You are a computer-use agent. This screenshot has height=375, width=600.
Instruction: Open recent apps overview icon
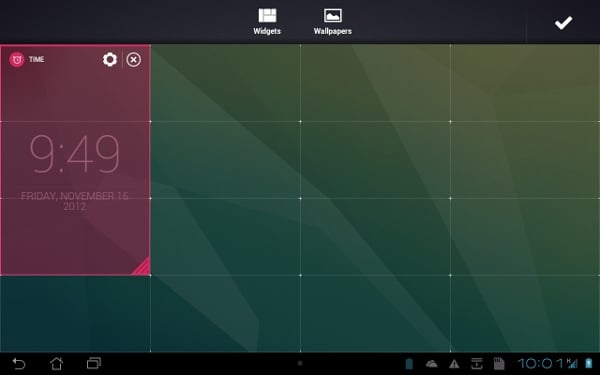(94, 363)
